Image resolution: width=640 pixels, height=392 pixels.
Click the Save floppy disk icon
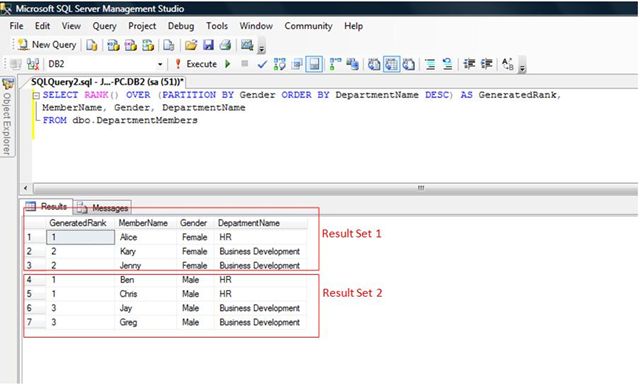pyautogui.click(x=208, y=45)
